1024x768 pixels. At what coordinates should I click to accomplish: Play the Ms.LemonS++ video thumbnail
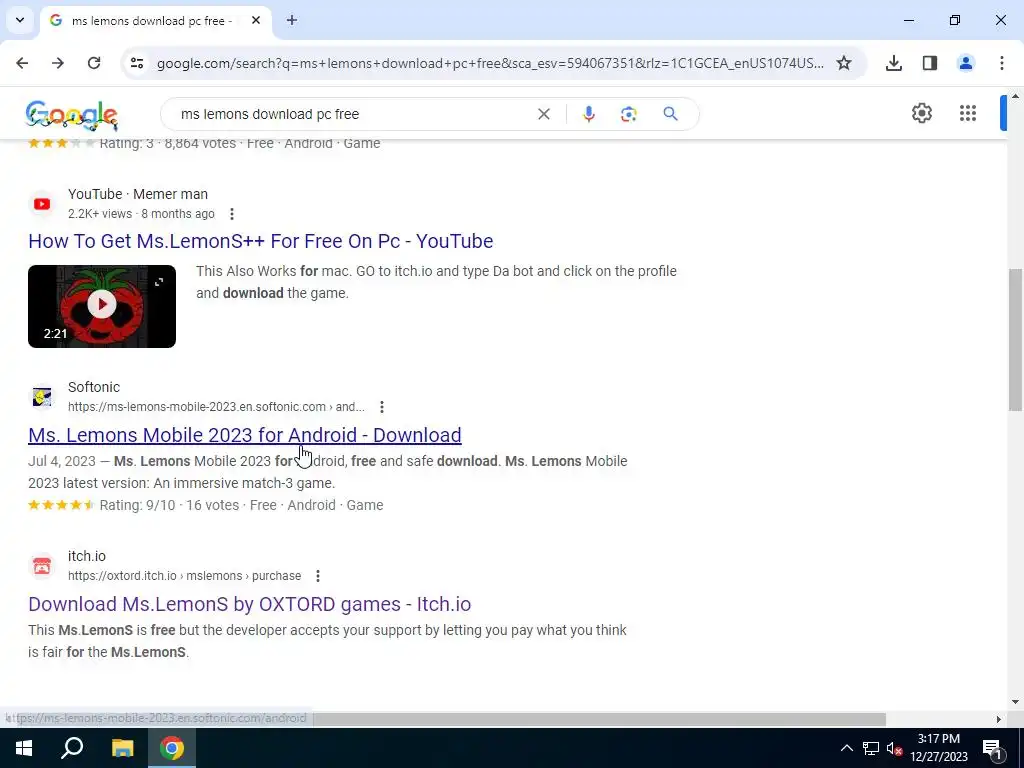(102, 306)
